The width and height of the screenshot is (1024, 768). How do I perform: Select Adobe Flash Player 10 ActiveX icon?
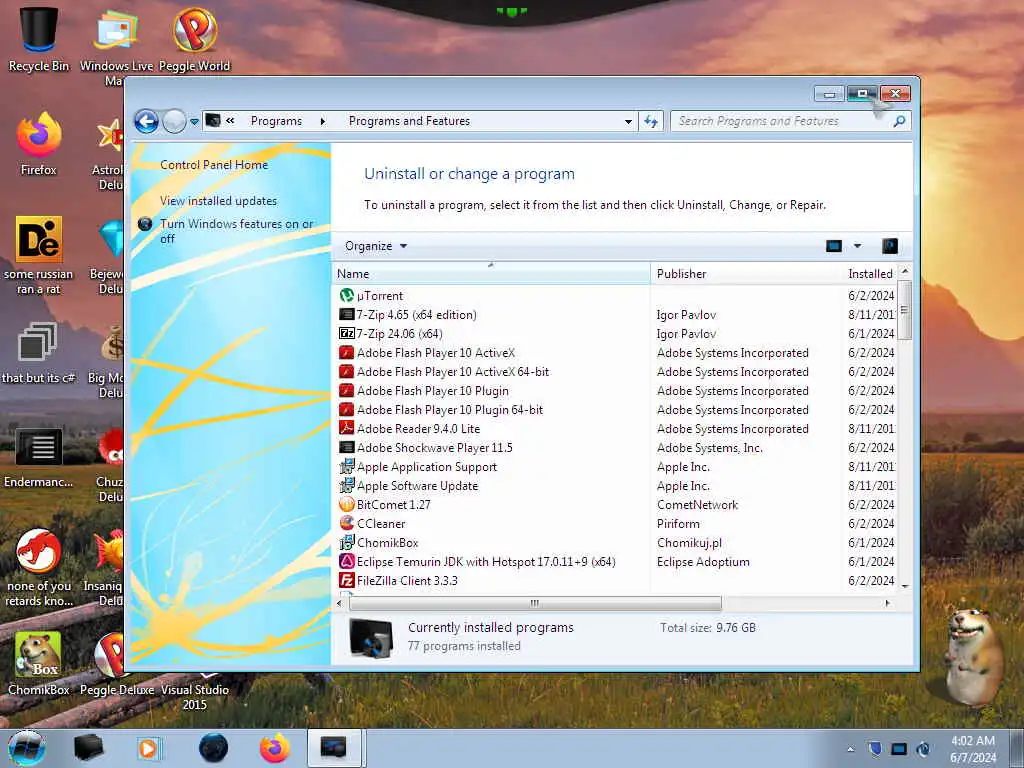(347, 353)
